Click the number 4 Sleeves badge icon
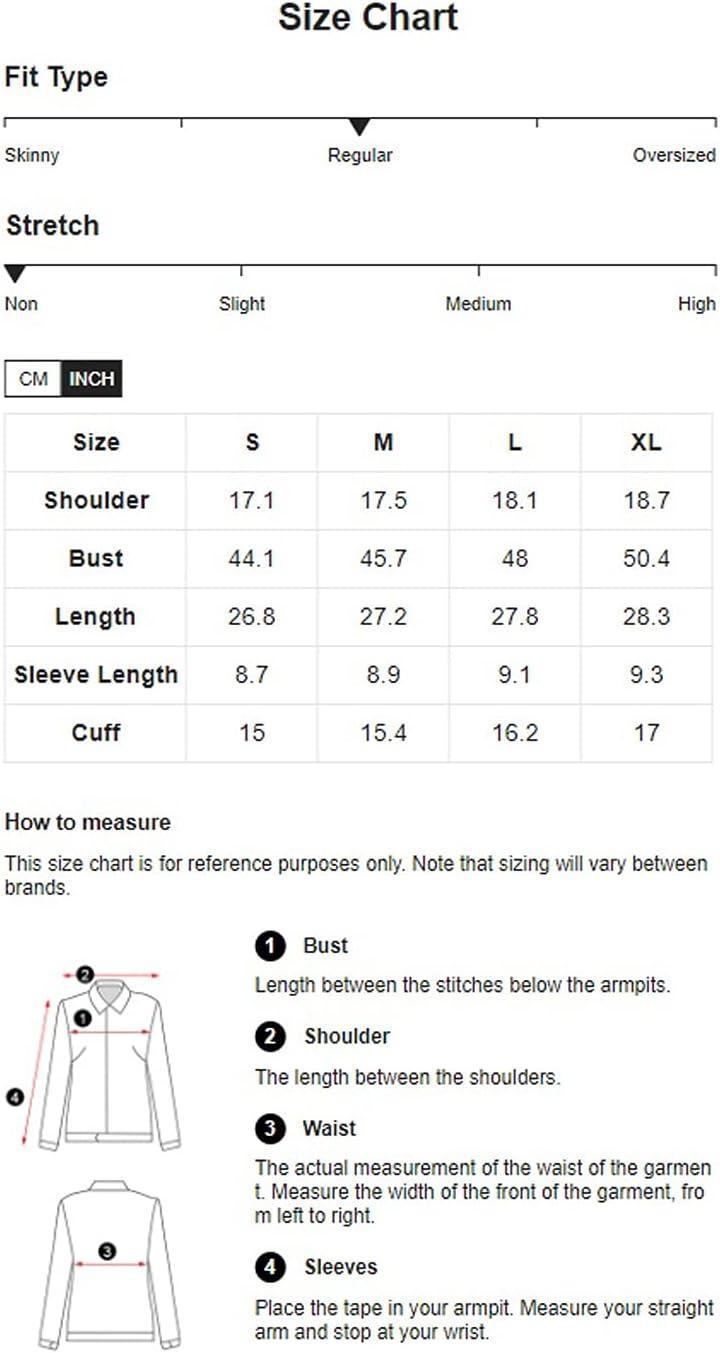Image resolution: width=720 pixels, height=1353 pixels. pyautogui.click(x=269, y=1268)
